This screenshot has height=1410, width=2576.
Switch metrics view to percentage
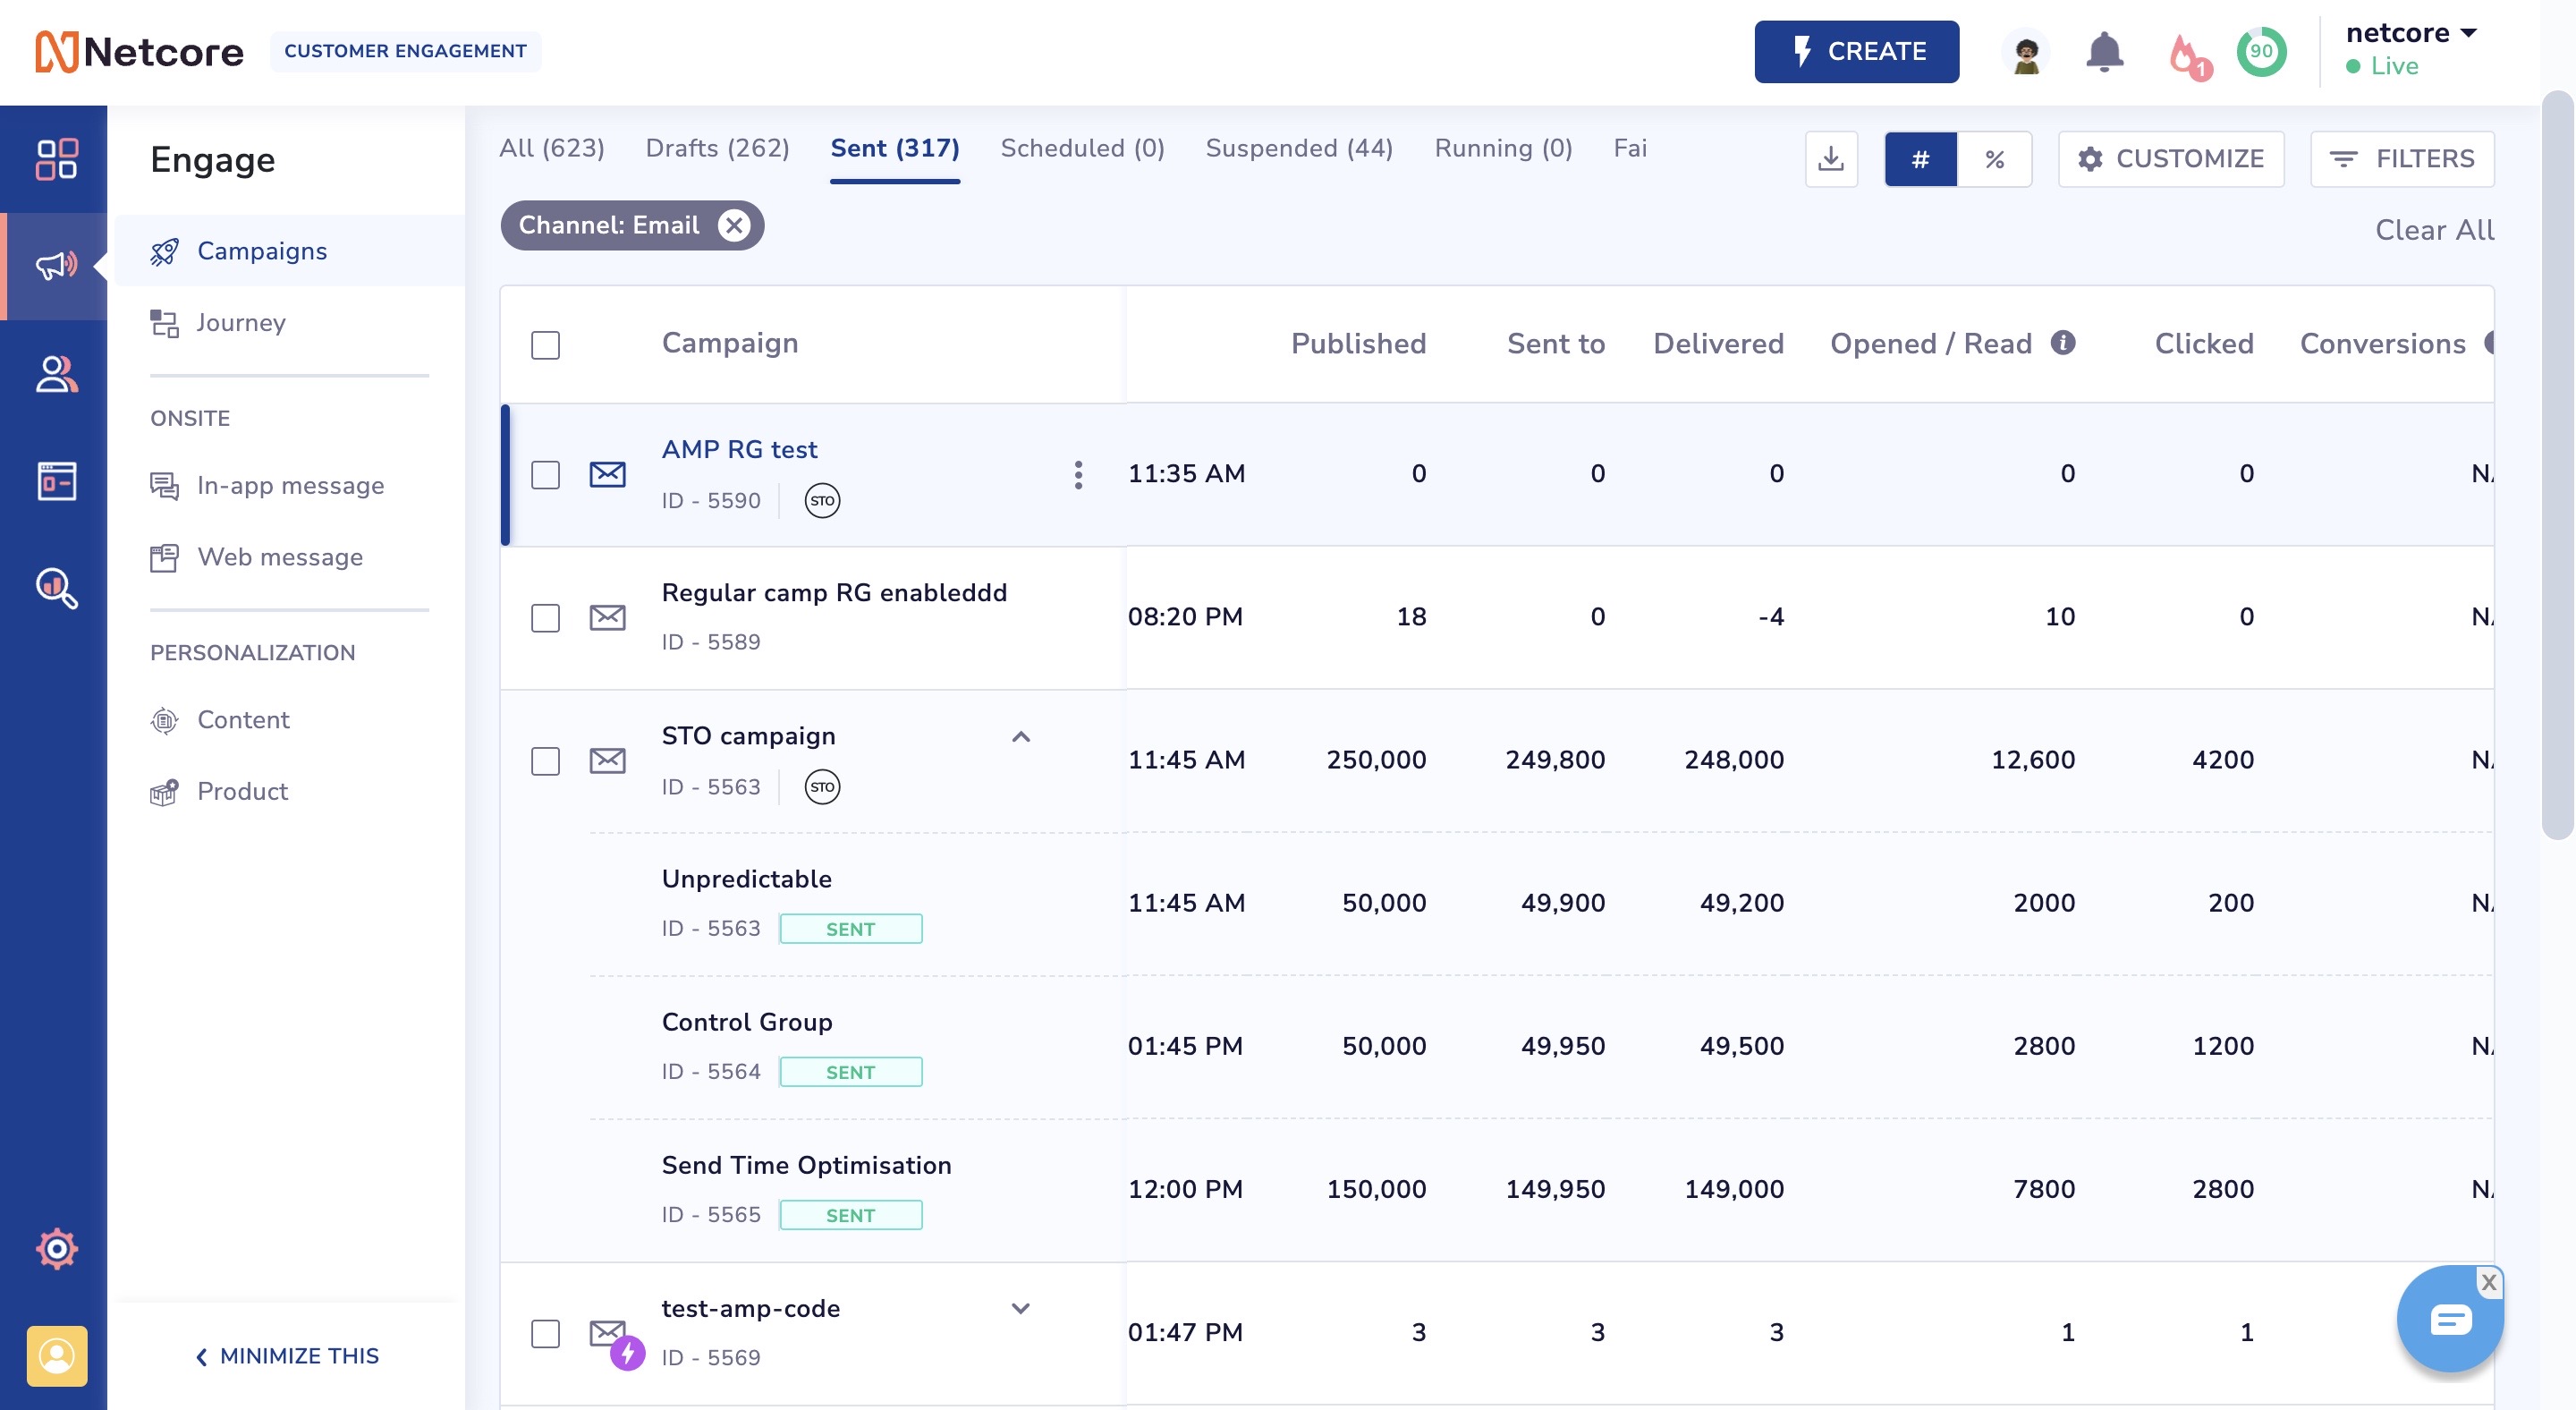tap(1994, 159)
